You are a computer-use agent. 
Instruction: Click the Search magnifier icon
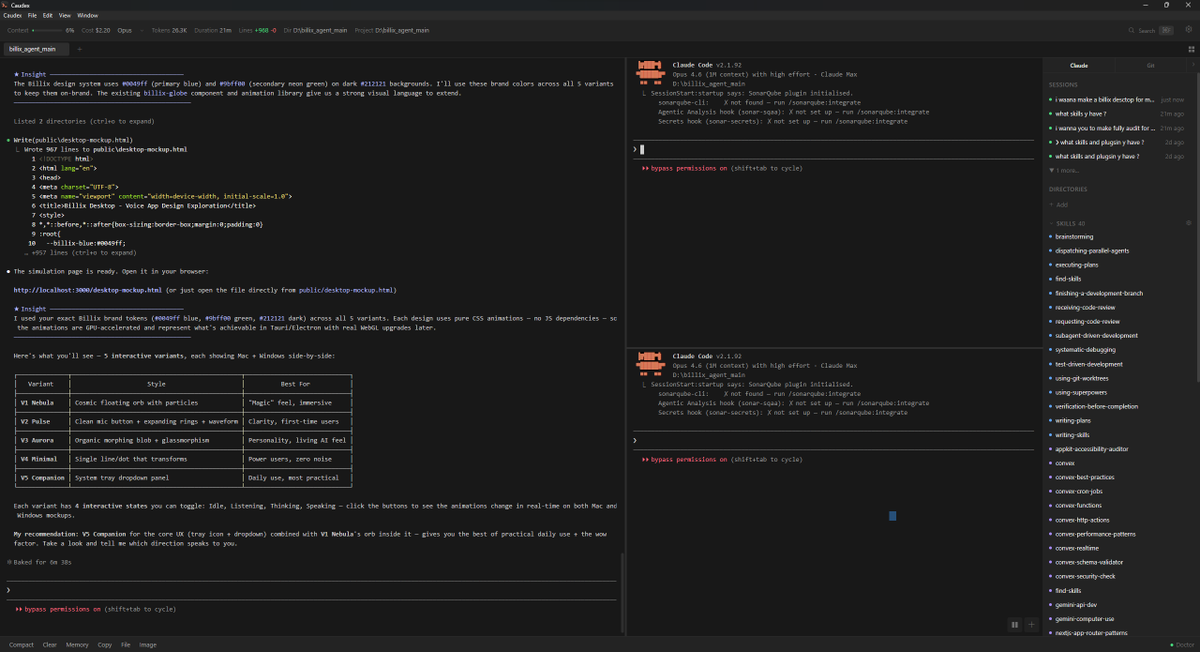[1130, 31]
